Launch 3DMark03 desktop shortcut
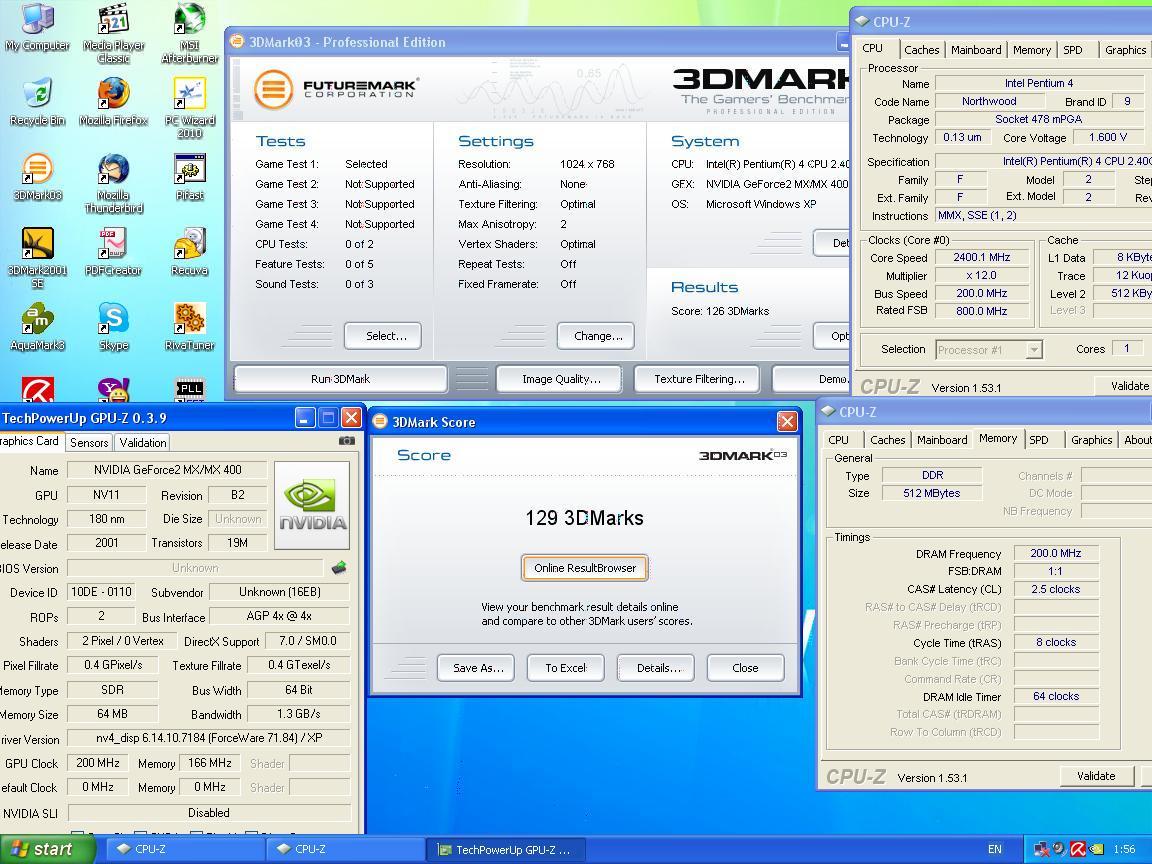This screenshot has width=1152, height=864. (37, 177)
